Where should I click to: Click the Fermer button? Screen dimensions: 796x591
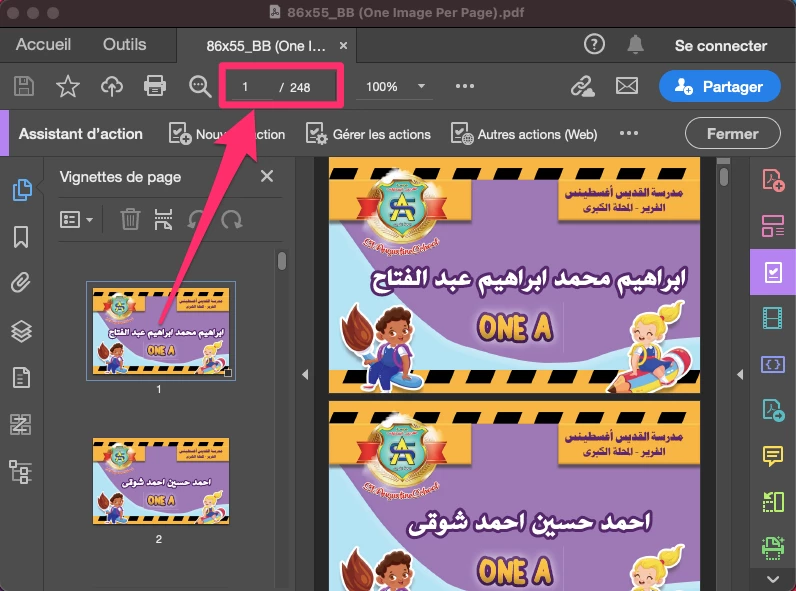(733, 134)
